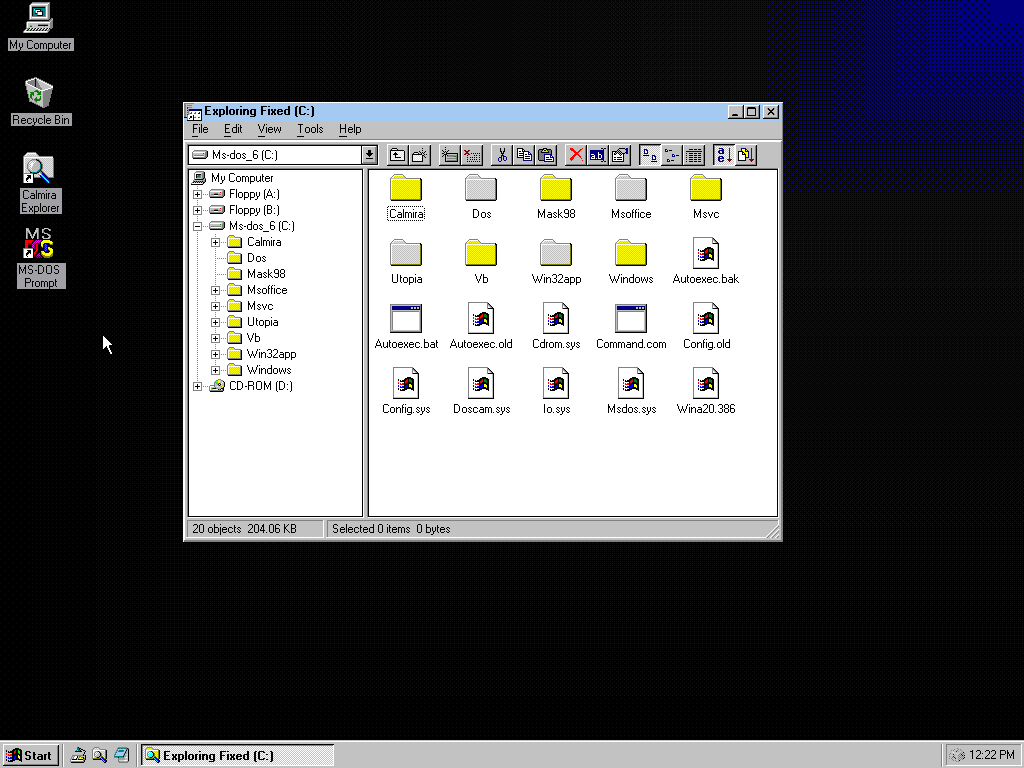Open the drive selector dropdown arrow
Viewport: 1024px width, 768px height.
pyautogui.click(x=369, y=155)
